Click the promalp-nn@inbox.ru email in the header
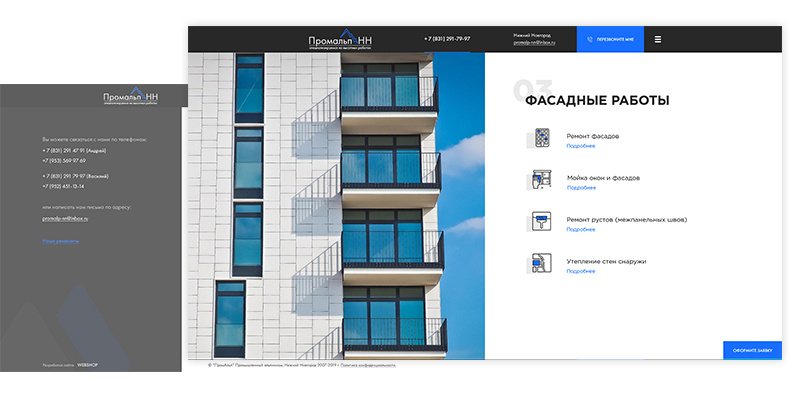The image size is (790, 398). [534, 43]
